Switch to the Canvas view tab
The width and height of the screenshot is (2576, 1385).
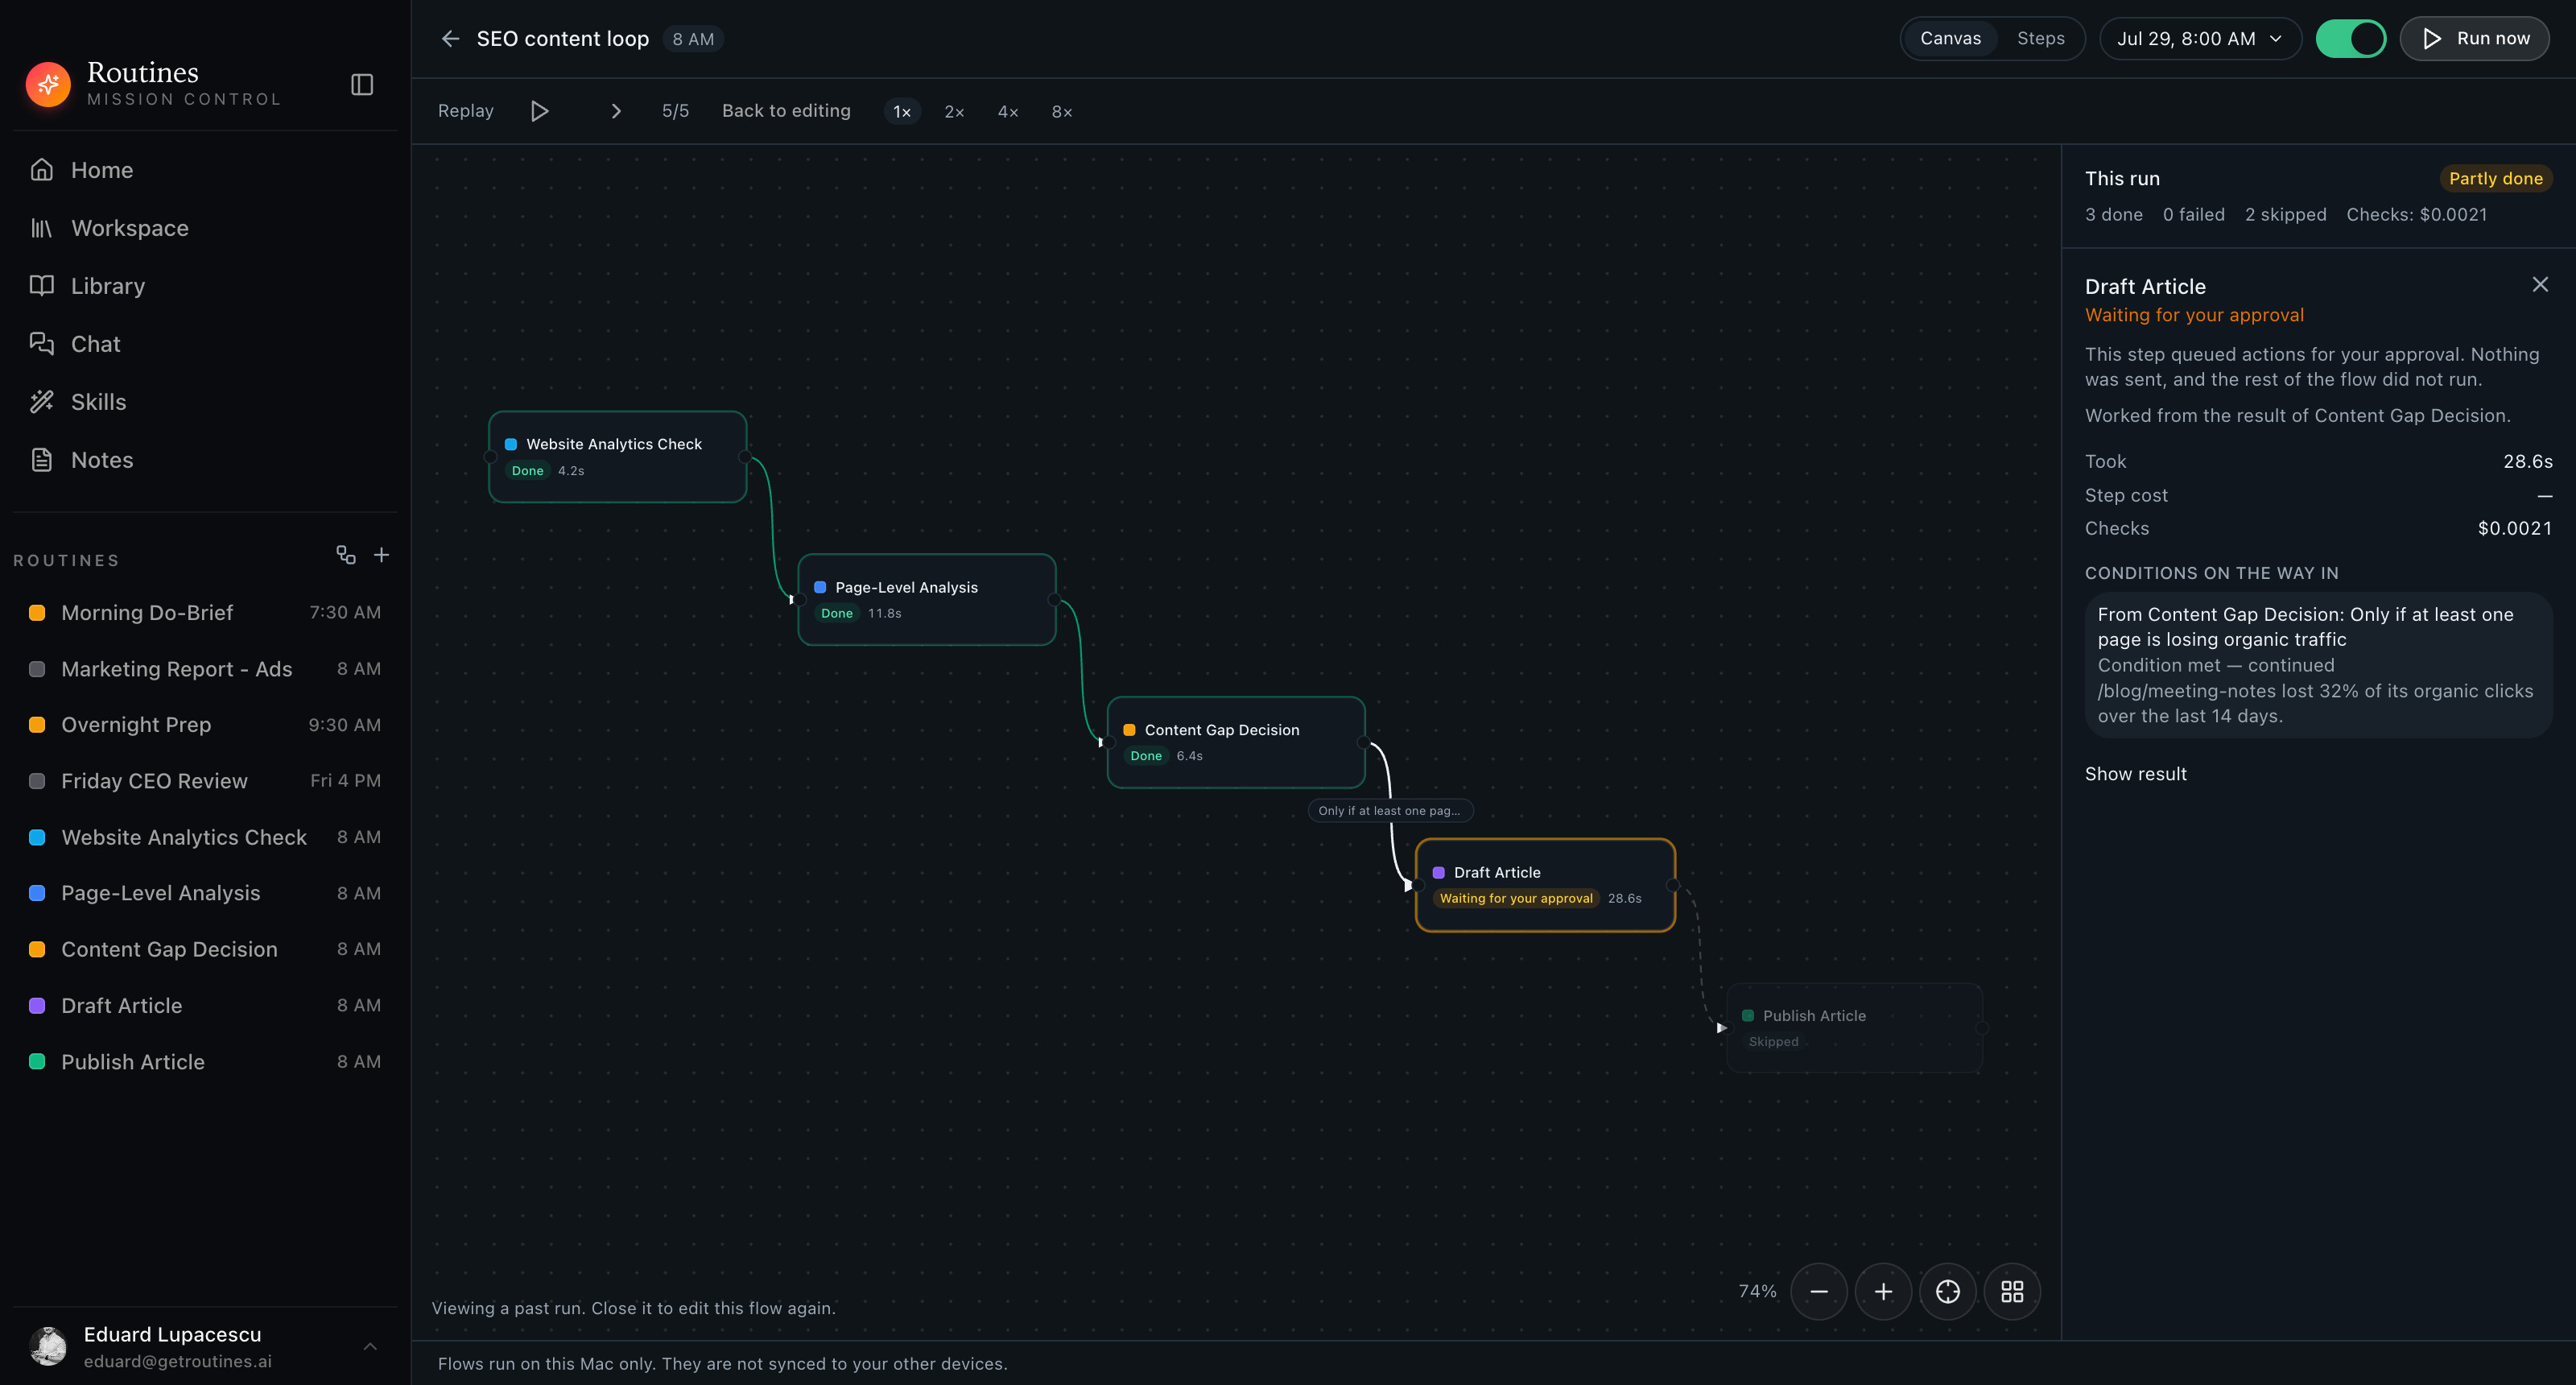click(x=1950, y=39)
